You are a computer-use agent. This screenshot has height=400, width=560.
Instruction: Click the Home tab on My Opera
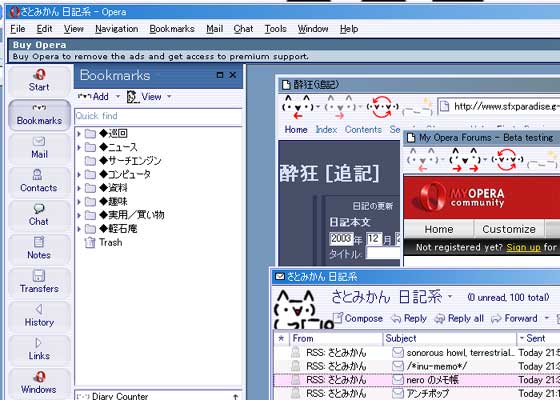(x=439, y=229)
